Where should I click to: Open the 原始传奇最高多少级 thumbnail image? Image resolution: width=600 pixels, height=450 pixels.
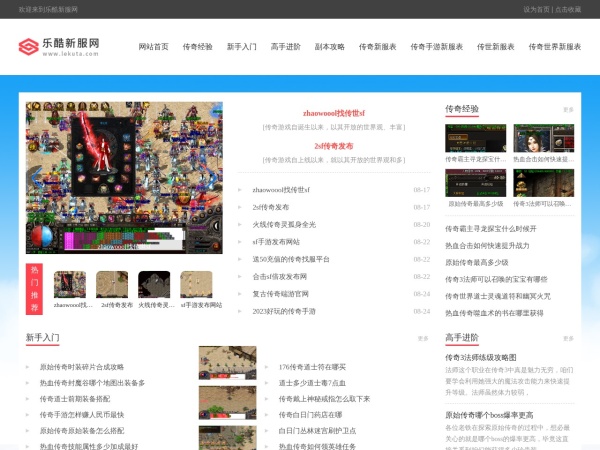(x=475, y=183)
